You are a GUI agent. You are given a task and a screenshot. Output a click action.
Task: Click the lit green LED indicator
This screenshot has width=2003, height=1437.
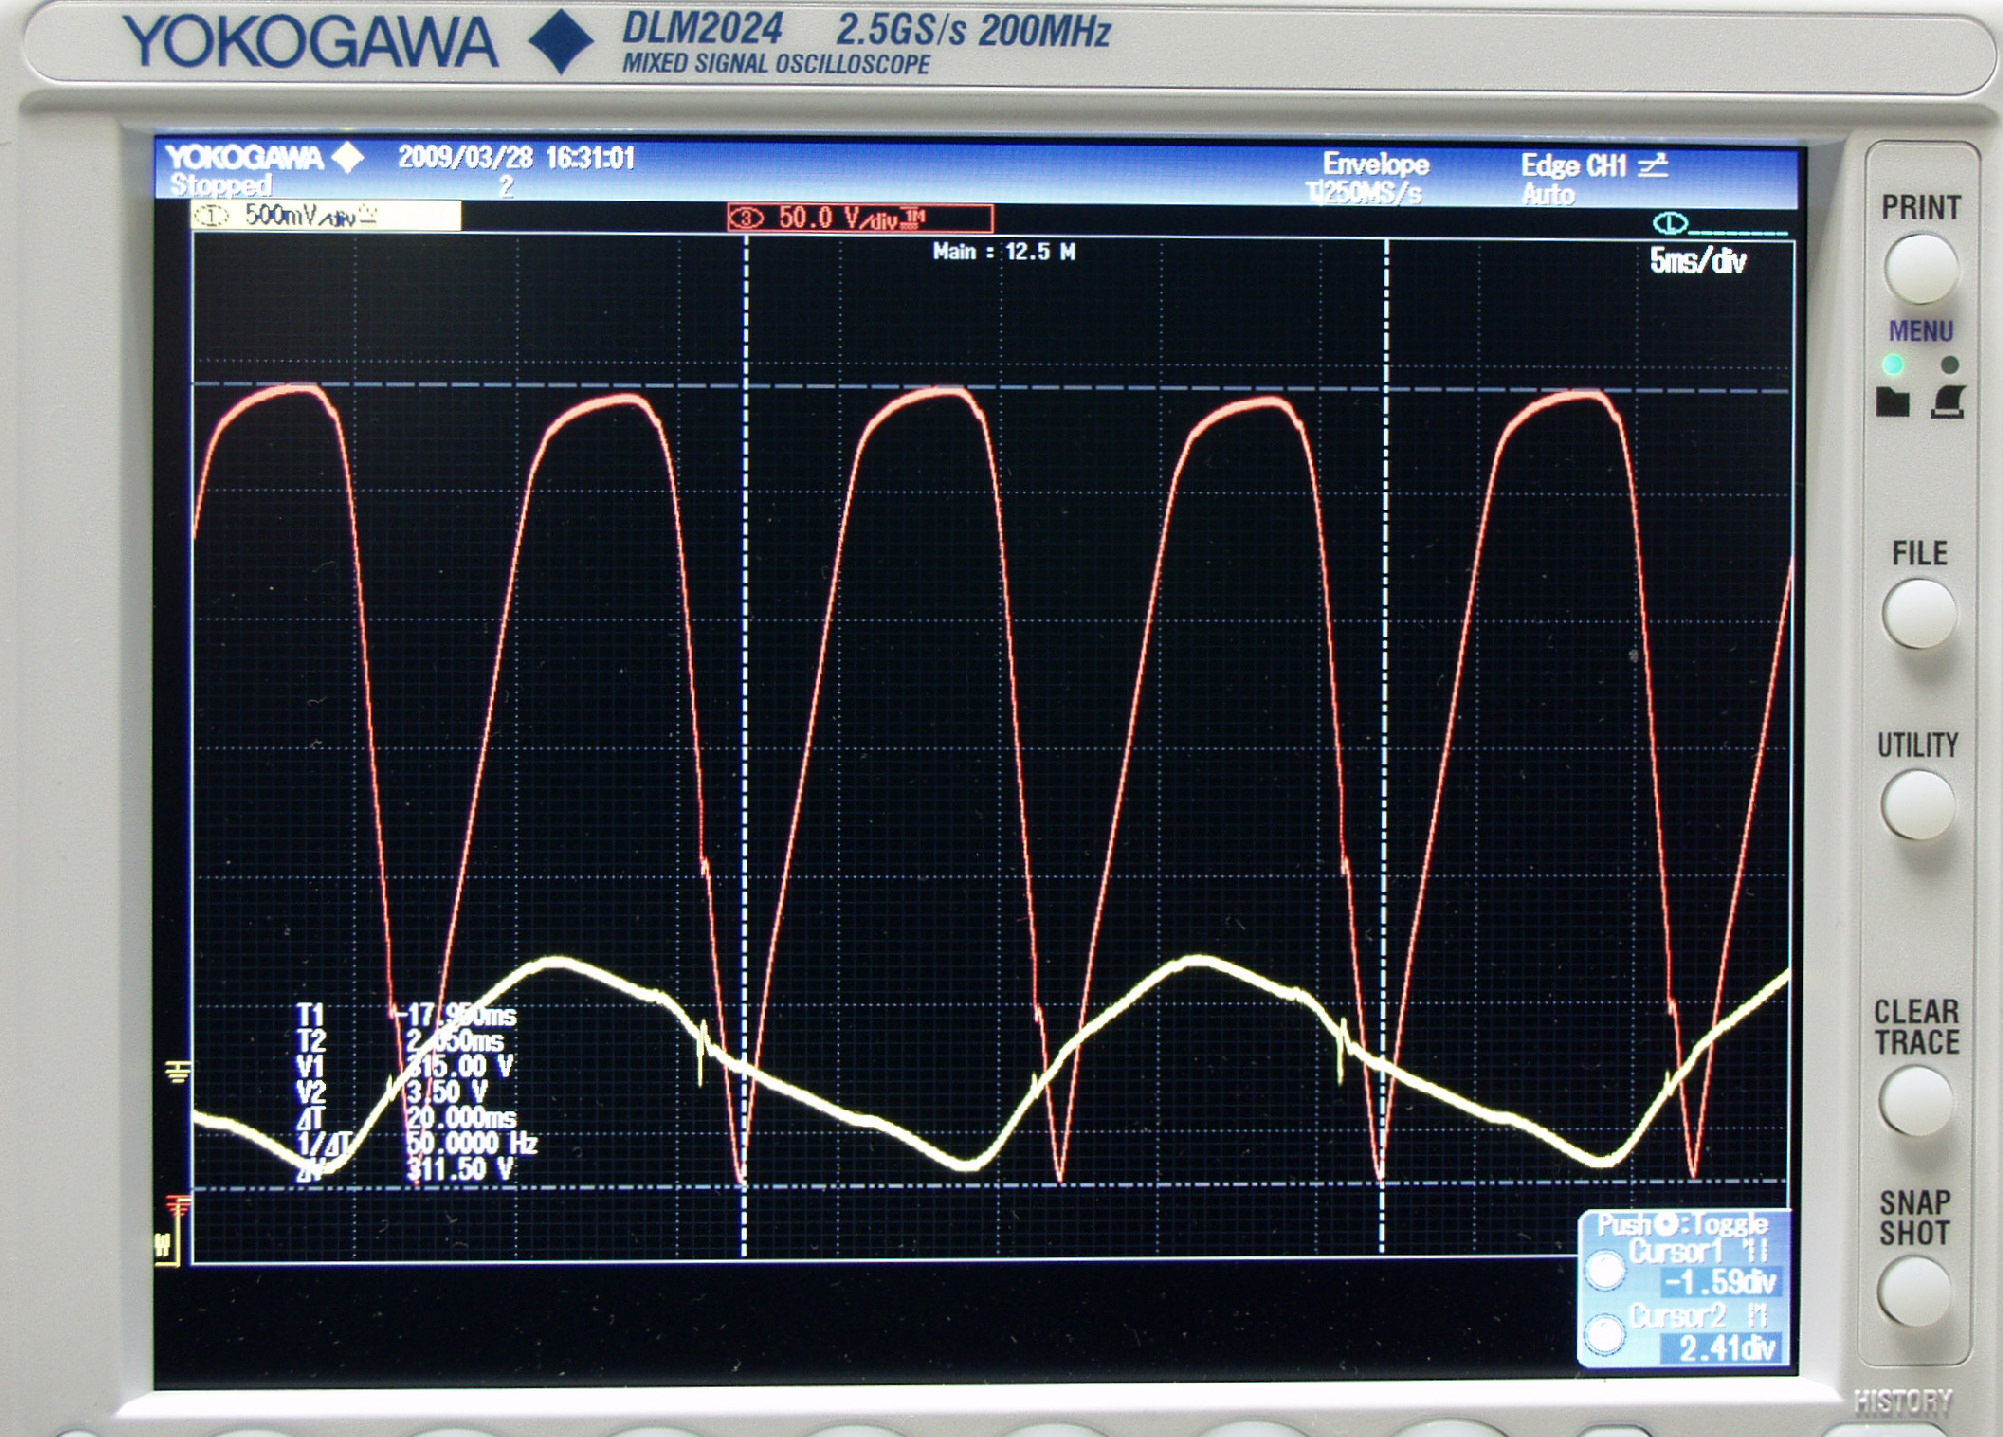(x=1893, y=364)
